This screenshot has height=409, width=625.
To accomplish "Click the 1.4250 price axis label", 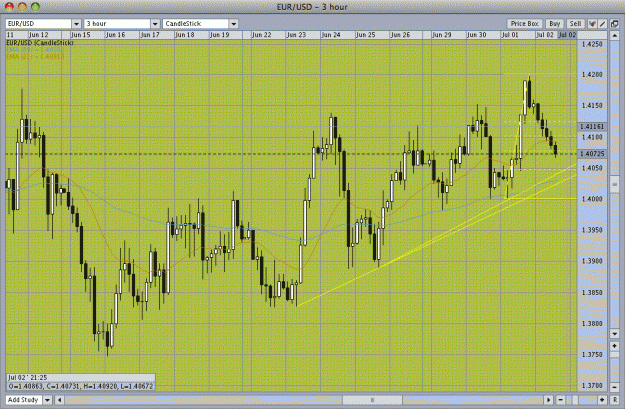I will pyautogui.click(x=592, y=44).
